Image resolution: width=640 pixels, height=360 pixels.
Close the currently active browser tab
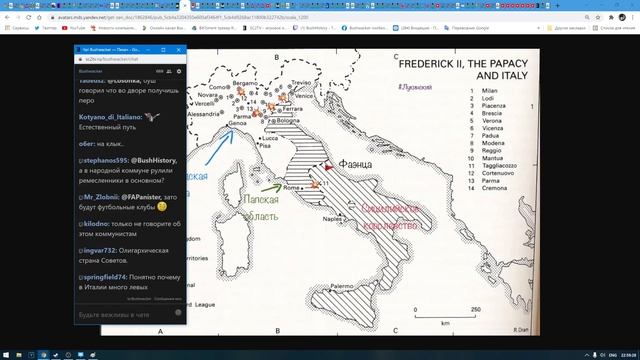[185, 6]
